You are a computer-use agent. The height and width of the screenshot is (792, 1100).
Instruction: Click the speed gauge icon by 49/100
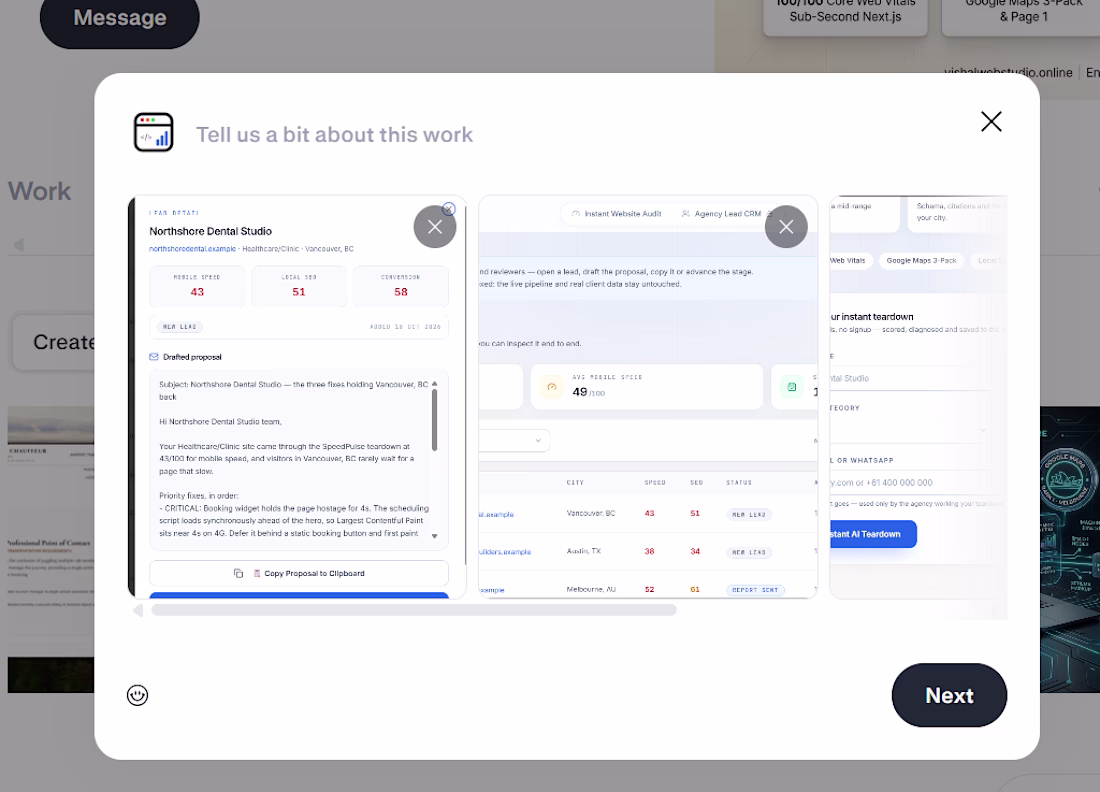pyautogui.click(x=551, y=387)
